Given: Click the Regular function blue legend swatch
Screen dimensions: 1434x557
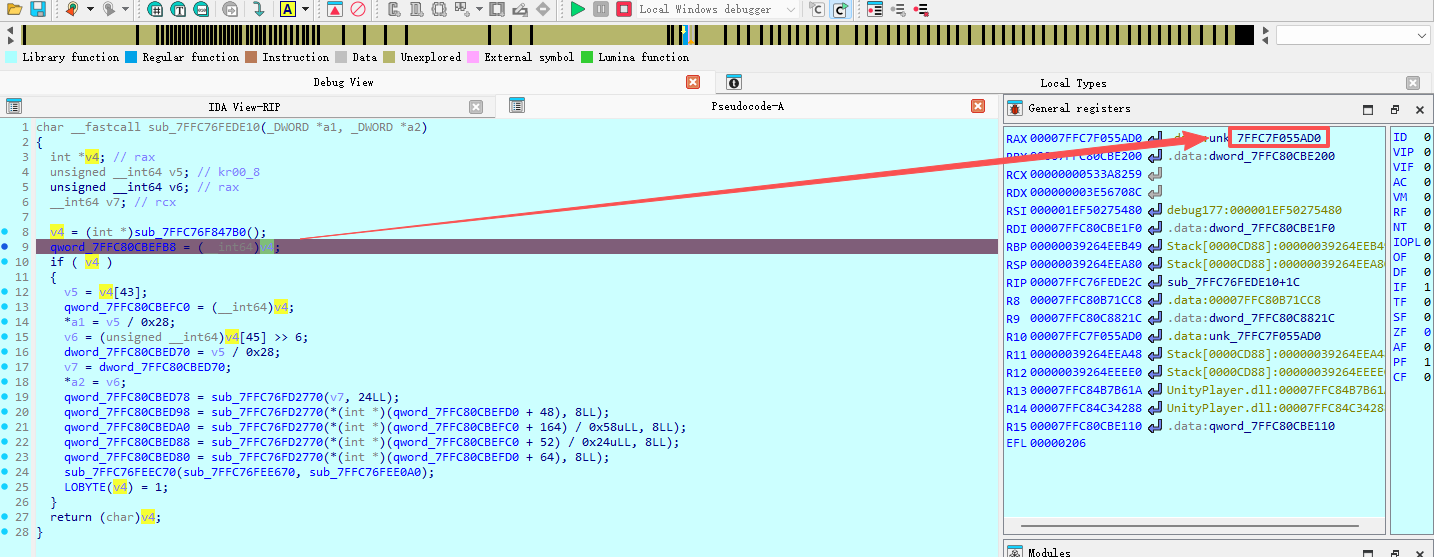Looking at the screenshot, I should (x=131, y=57).
